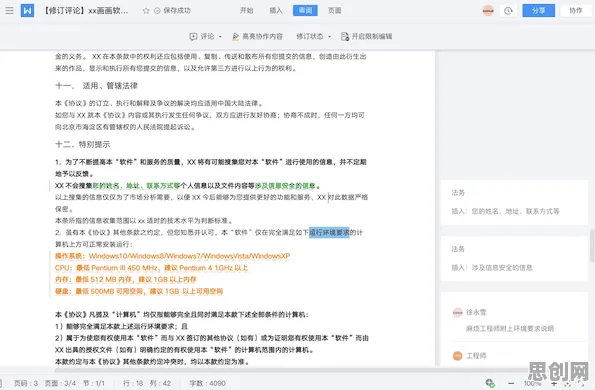This screenshot has height=390, width=595.
Task: Open 法务 revision card inserting 您的姓名、地址
Action: point(514,203)
